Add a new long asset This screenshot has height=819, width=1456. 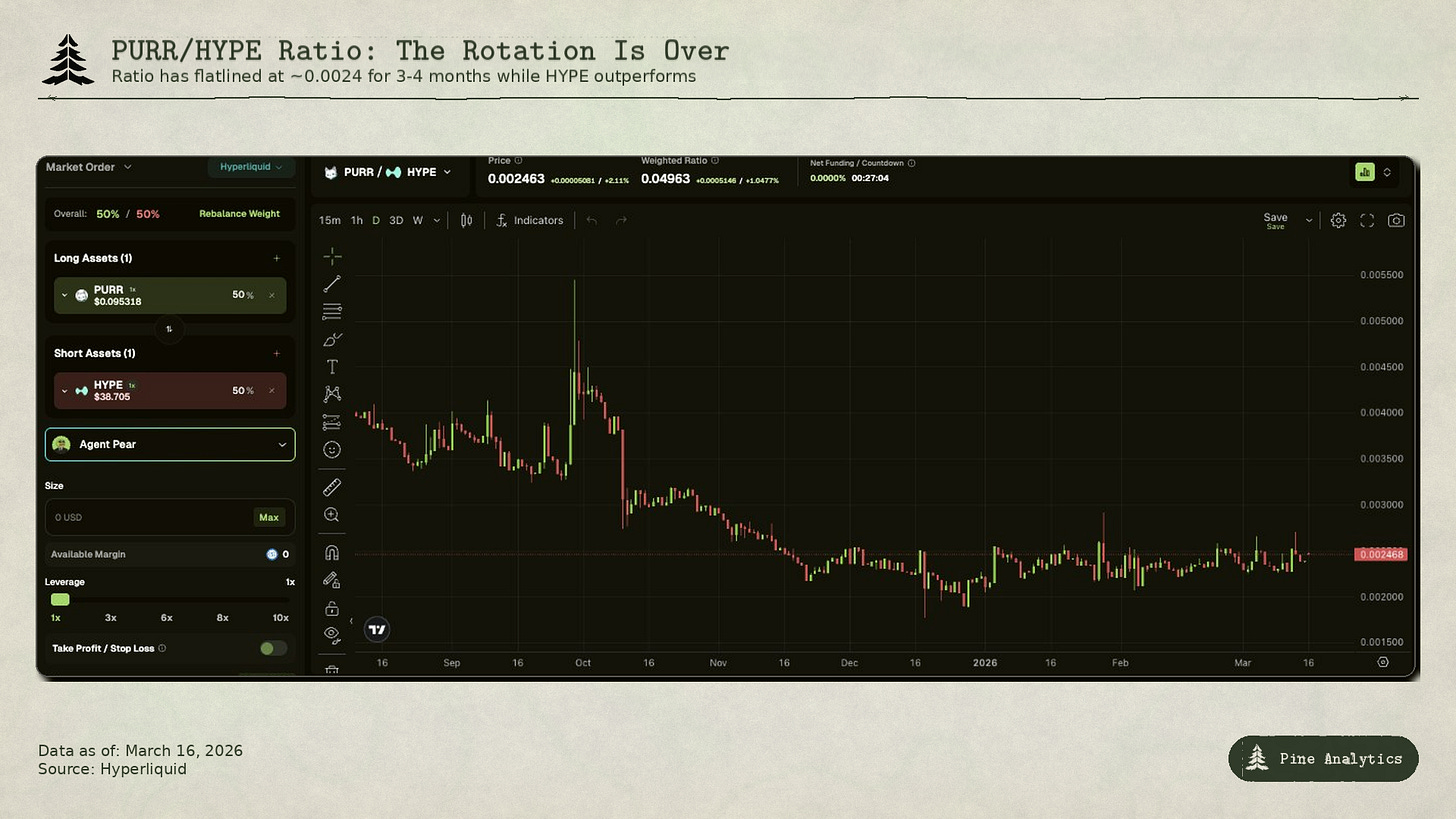pyautogui.click(x=277, y=258)
